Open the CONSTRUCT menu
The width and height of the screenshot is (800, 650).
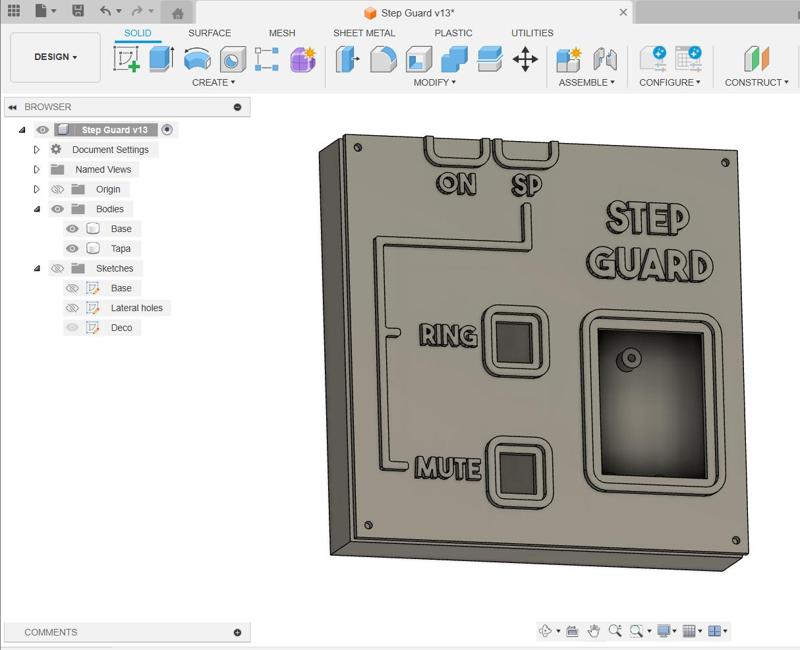(x=756, y=83)
